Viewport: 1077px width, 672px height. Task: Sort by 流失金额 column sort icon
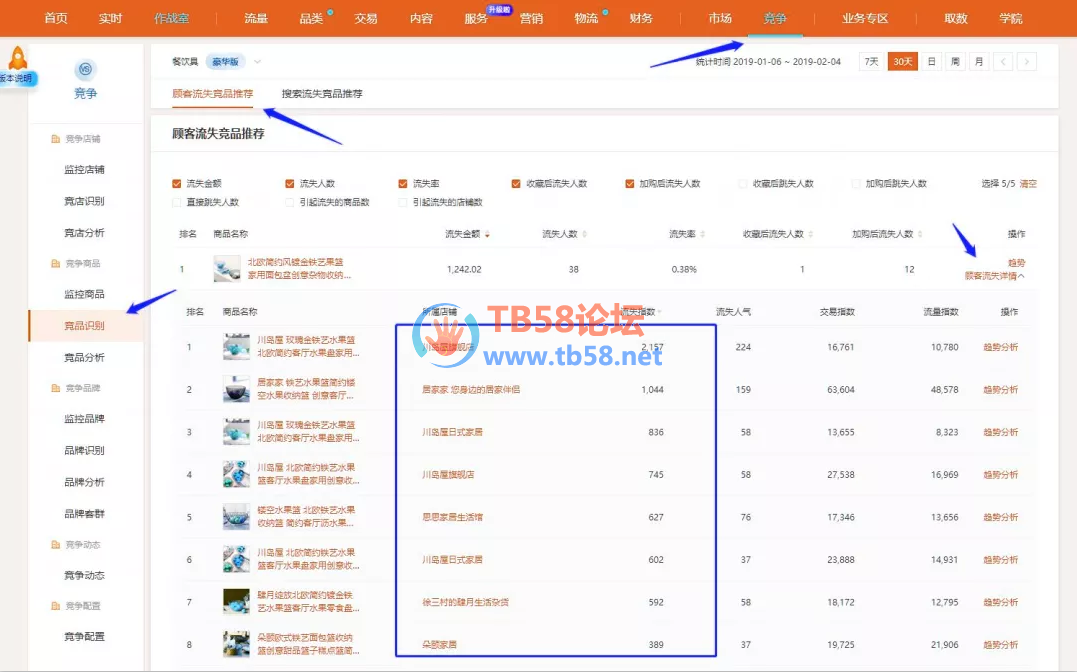[487, 234]
